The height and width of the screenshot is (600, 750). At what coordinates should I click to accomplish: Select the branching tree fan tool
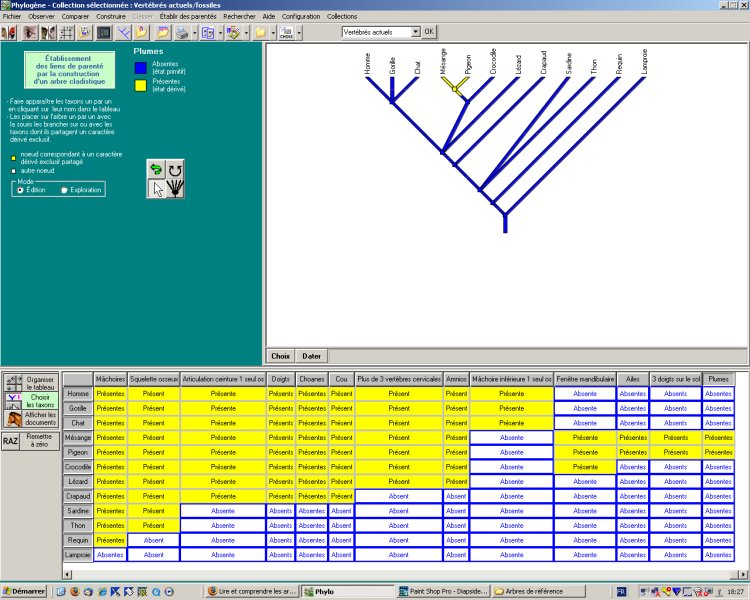click(x=175, y=189)
